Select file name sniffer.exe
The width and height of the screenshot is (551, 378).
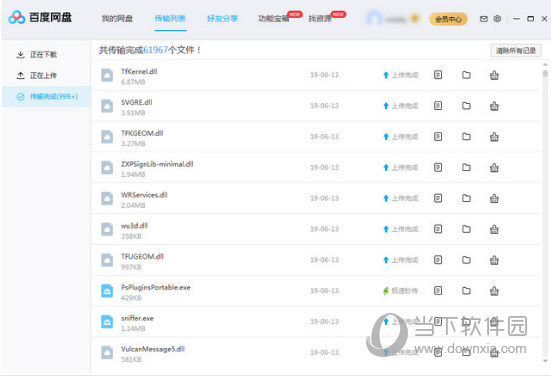coord(137,318)
